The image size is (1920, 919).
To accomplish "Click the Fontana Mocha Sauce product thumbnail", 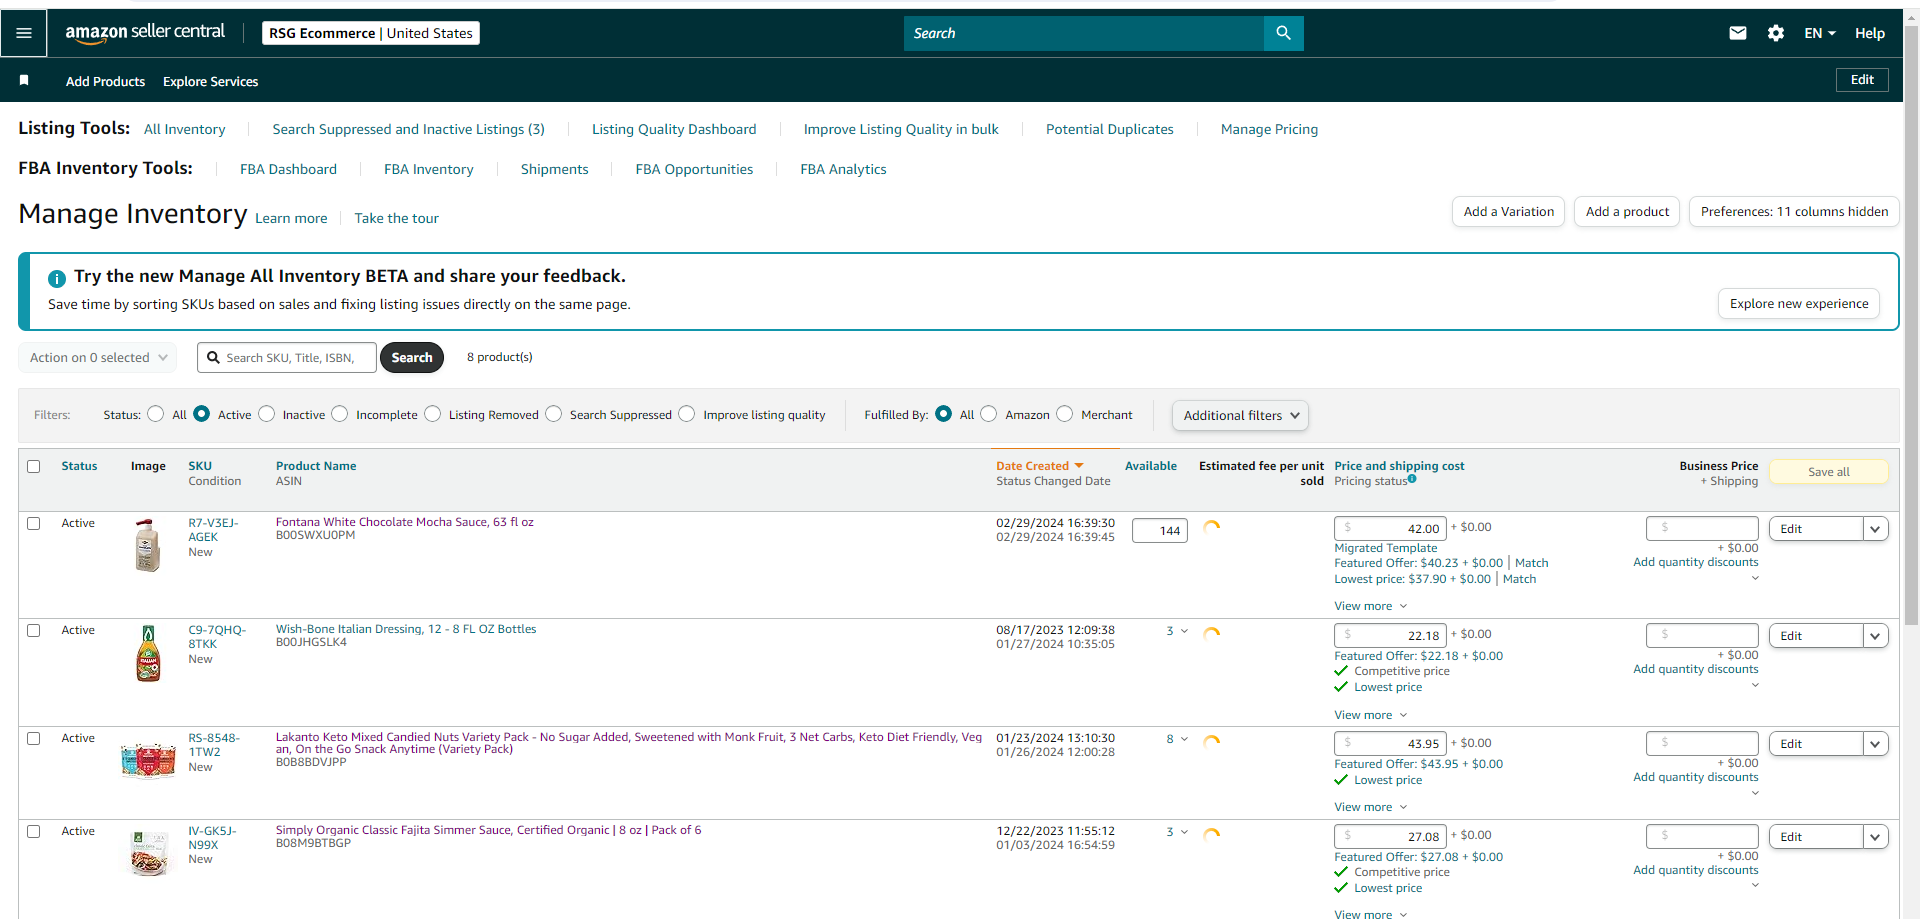I will click(x=148, y=545).
